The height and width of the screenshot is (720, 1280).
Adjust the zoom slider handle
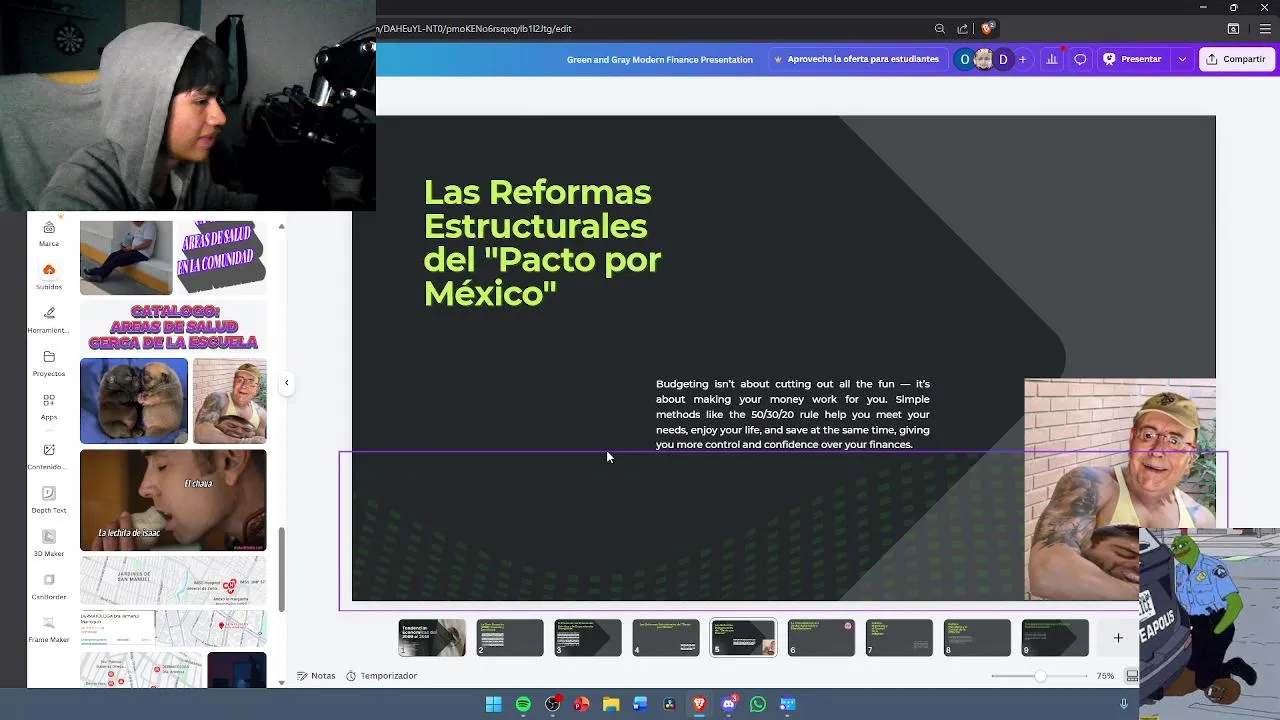click(x=1041, y=676)
